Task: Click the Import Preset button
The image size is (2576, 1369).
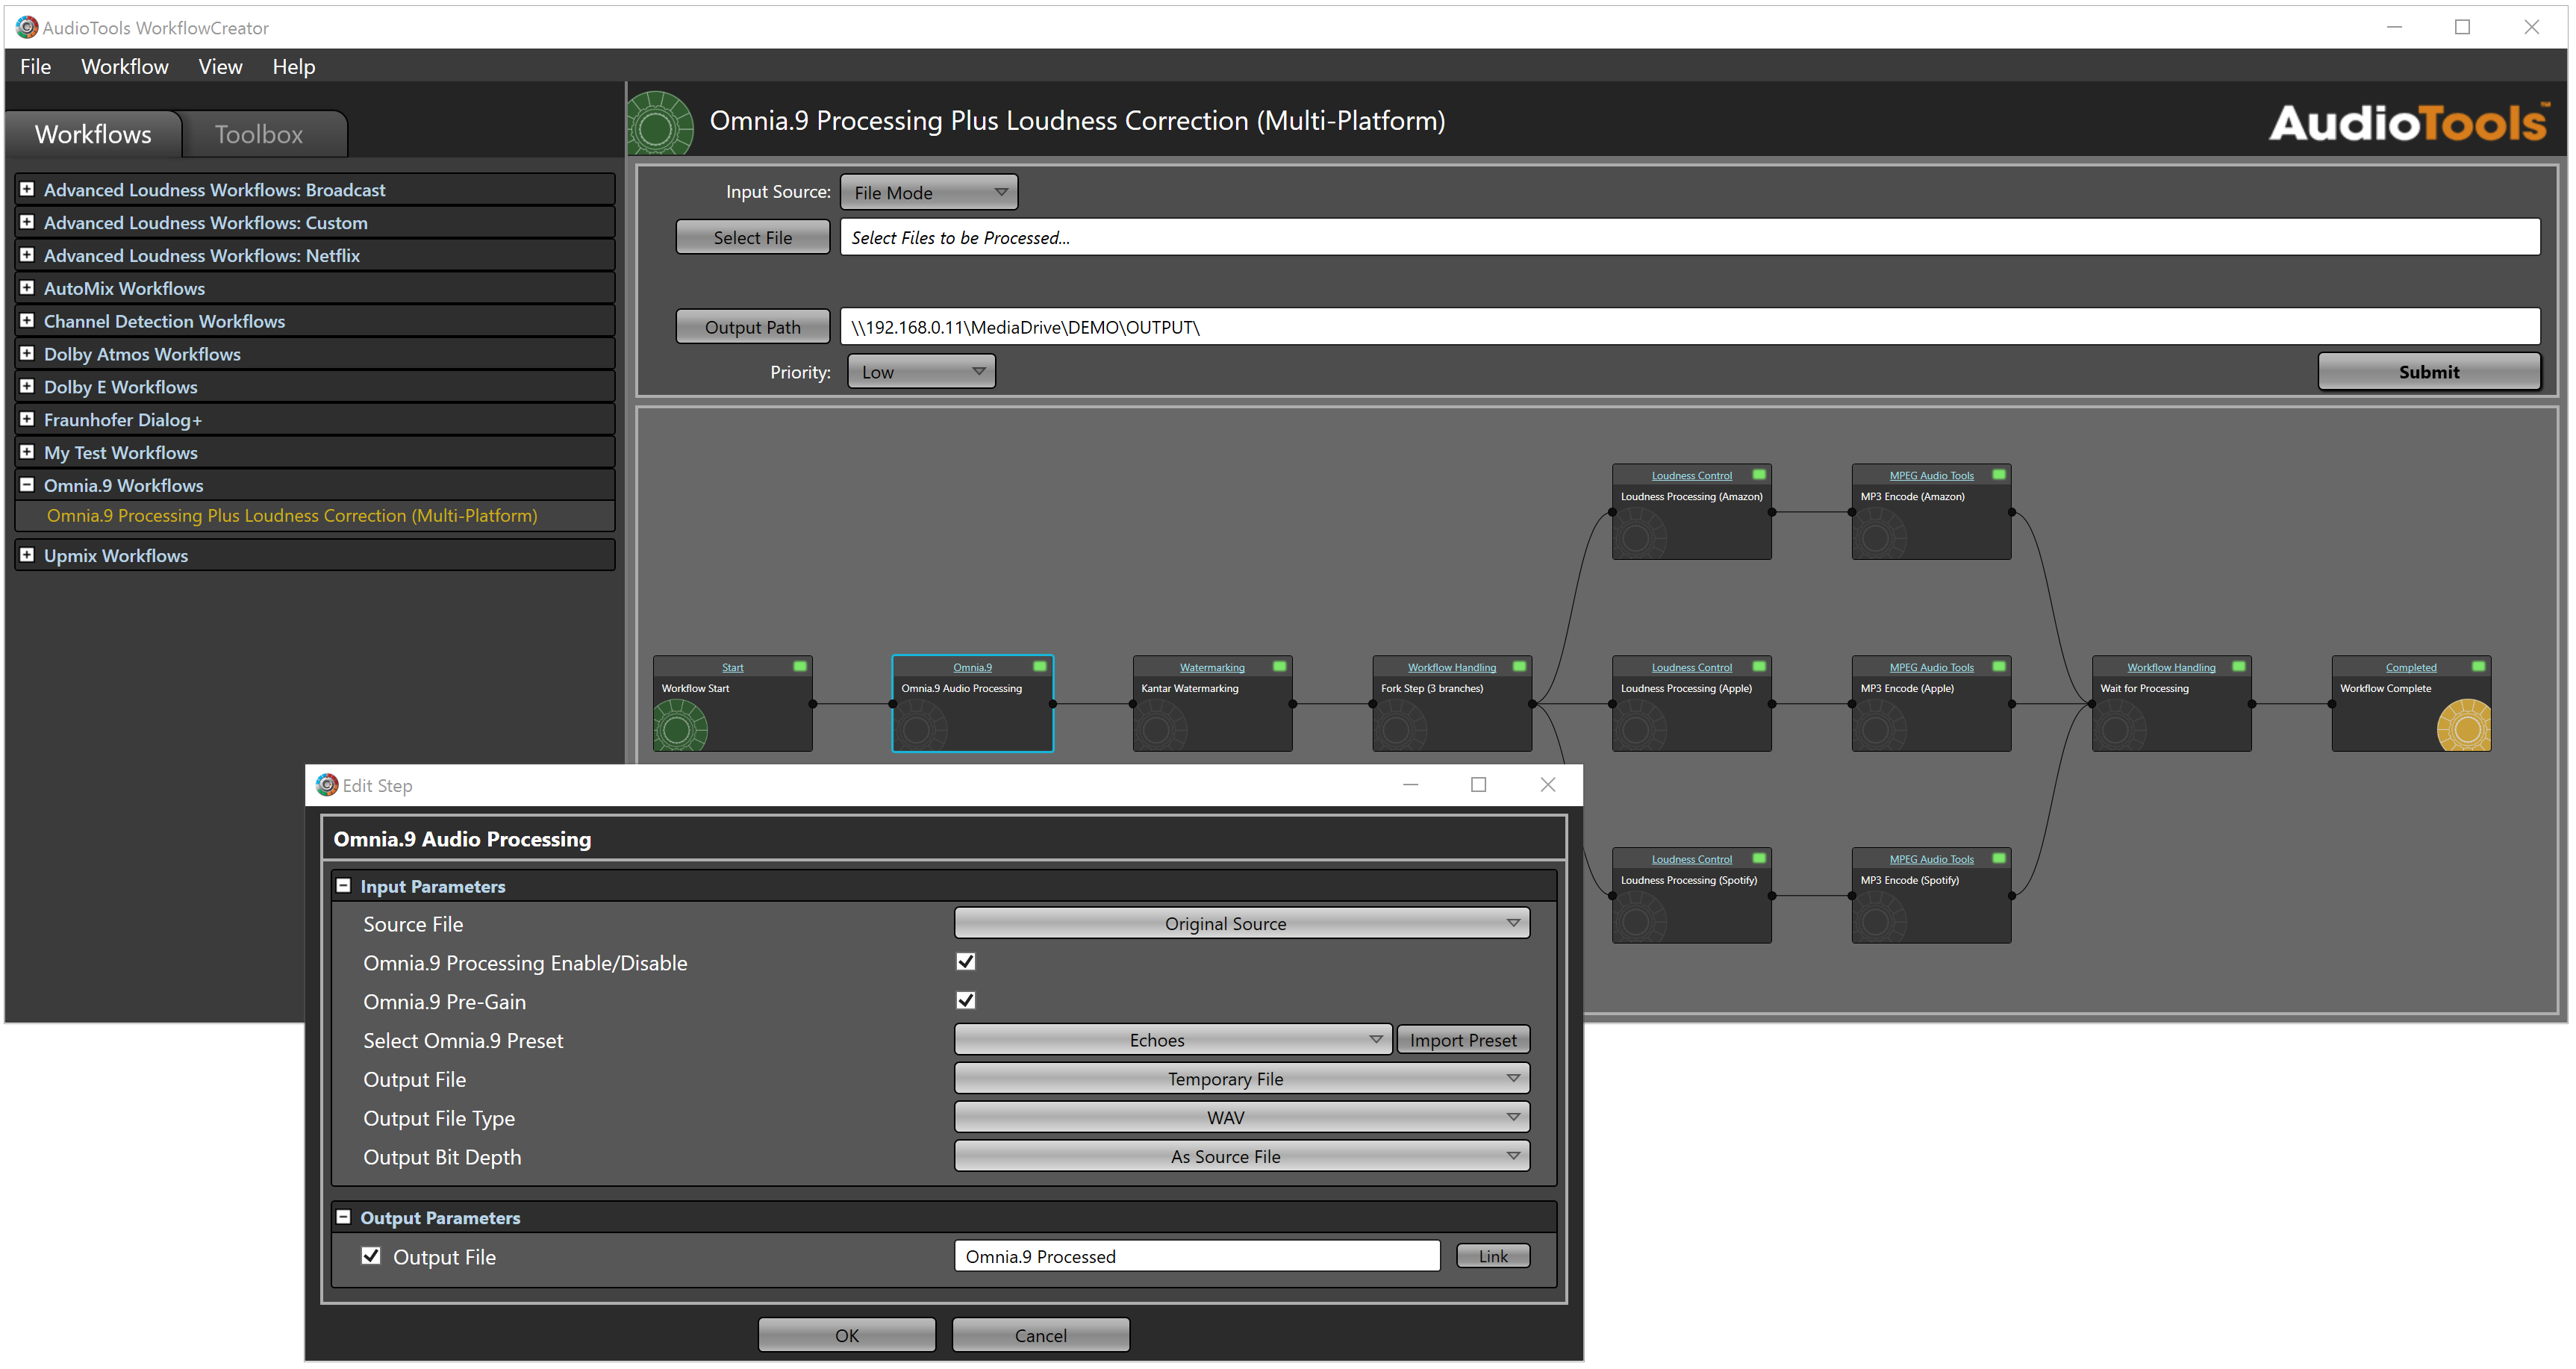Action: pyautogui.click(x=1463, y=1040)
